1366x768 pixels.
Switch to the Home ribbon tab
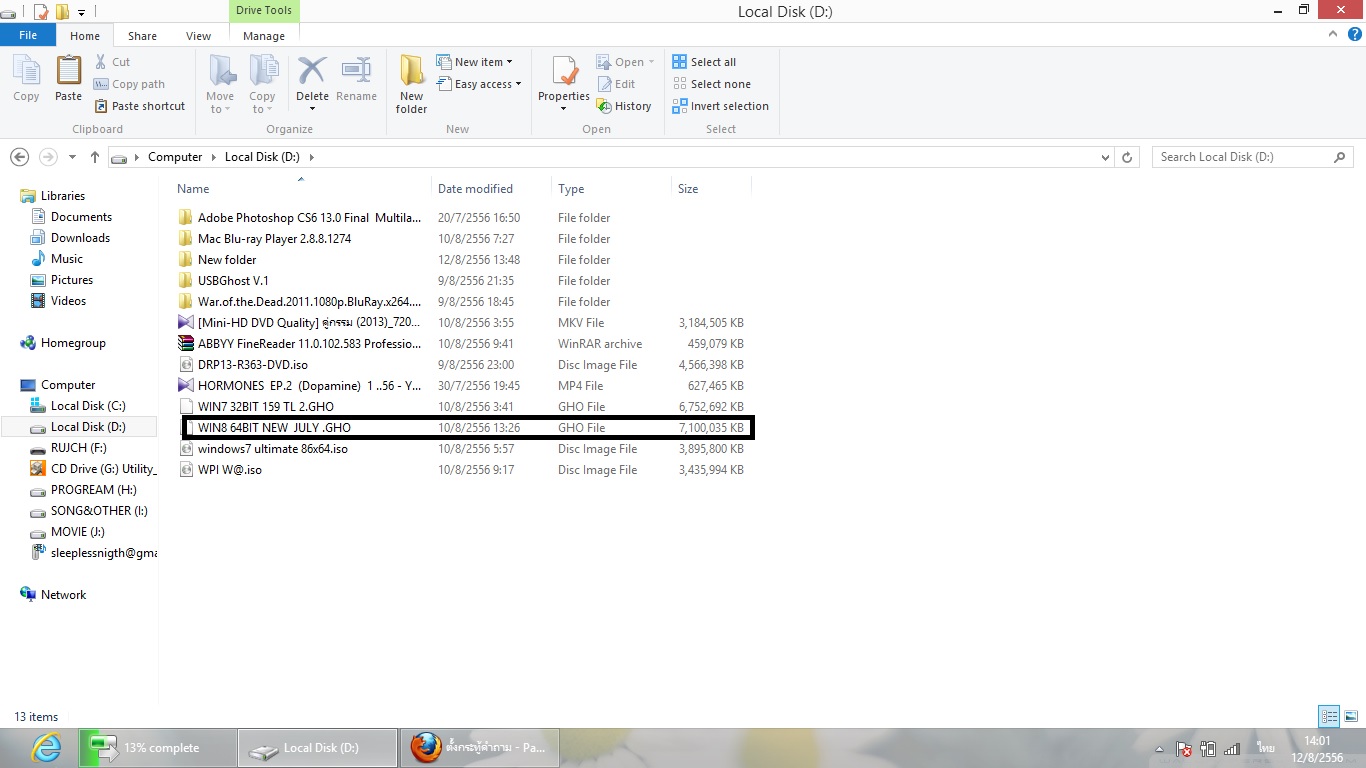tap(85, 36)
